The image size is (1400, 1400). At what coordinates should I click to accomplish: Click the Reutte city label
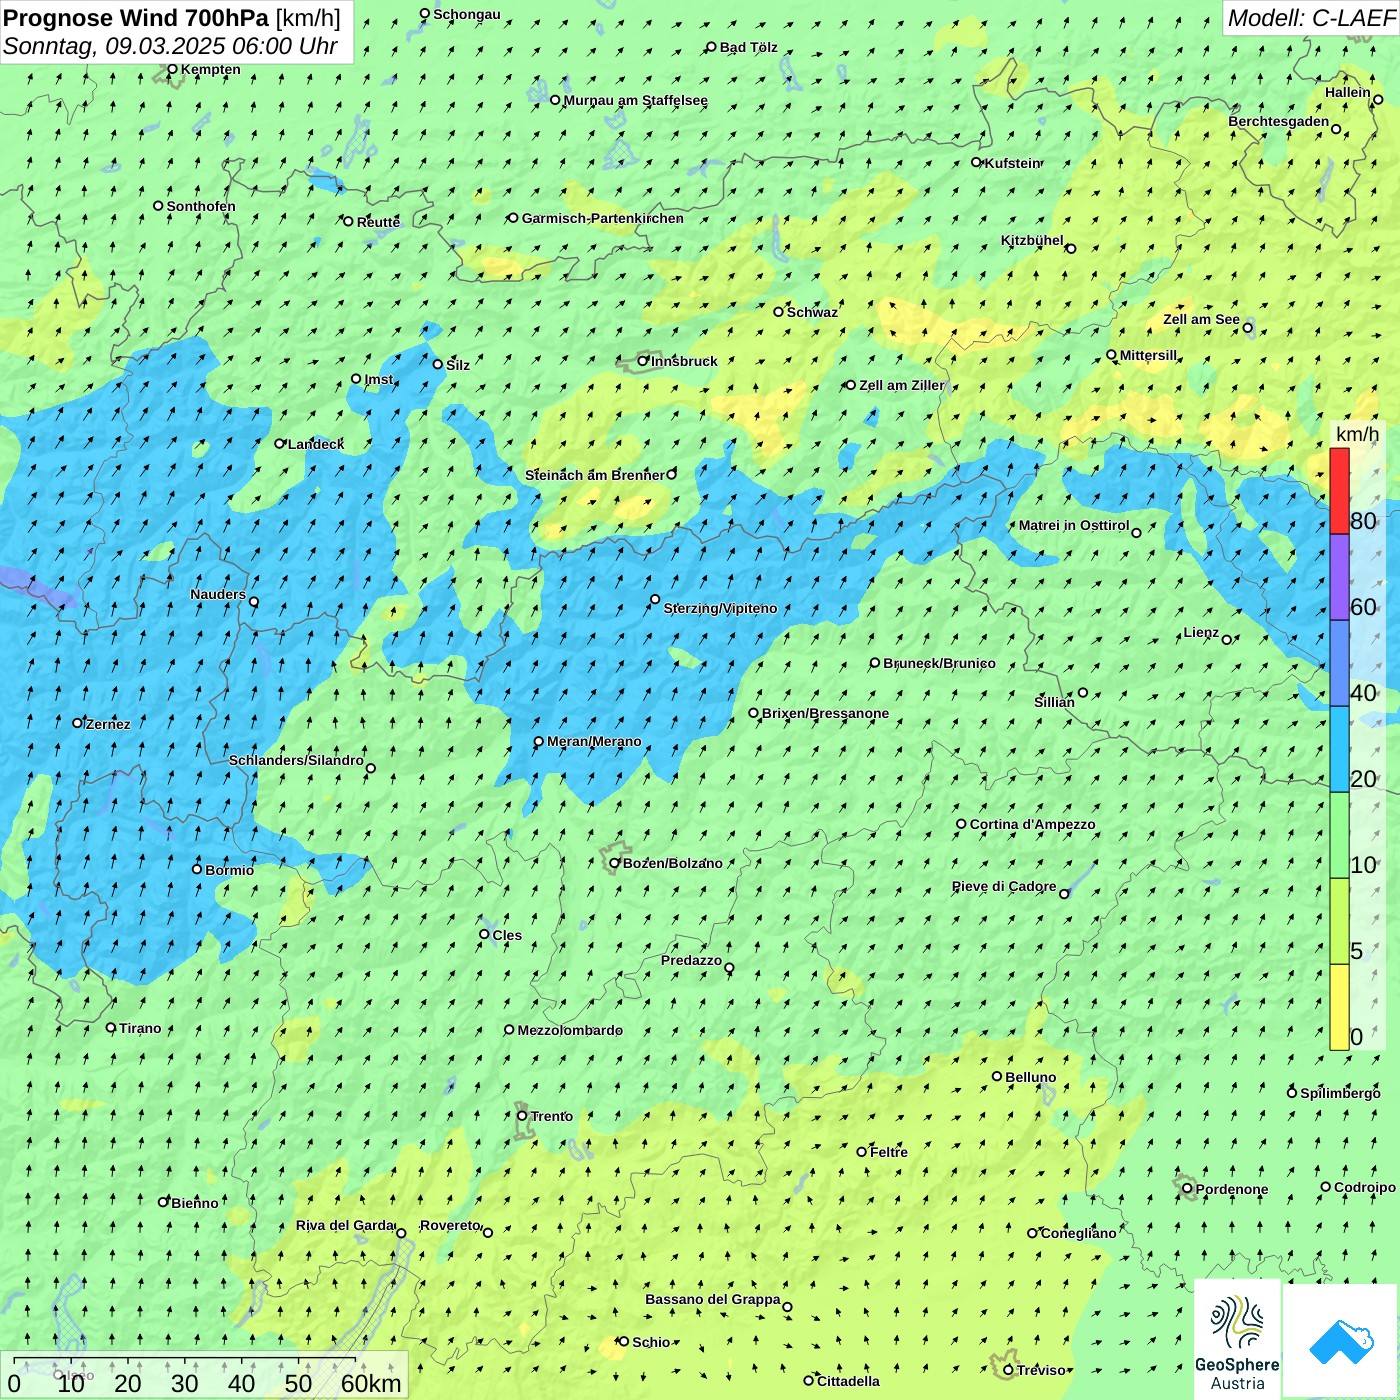(378, 222)
